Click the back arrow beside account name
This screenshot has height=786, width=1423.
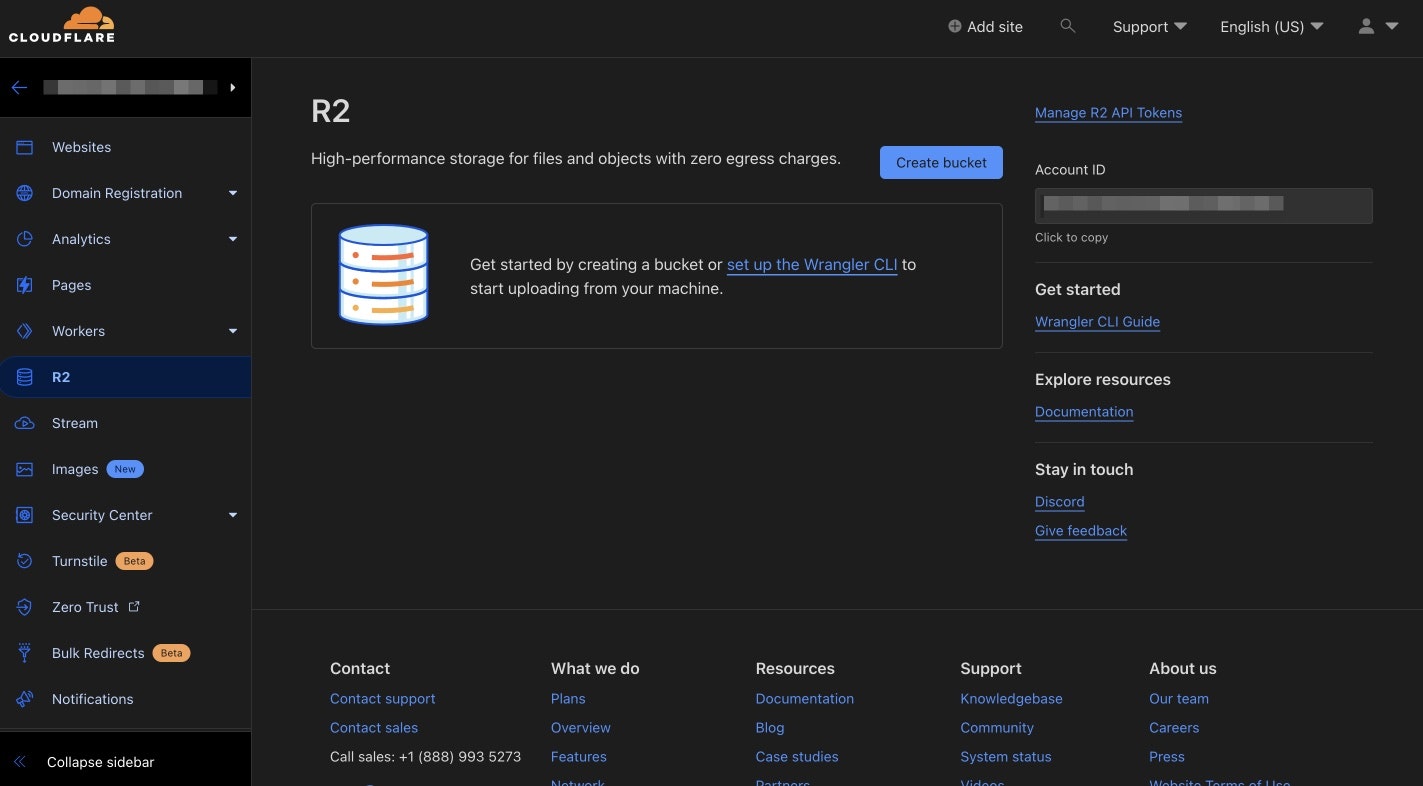click(x=19, y=88)
